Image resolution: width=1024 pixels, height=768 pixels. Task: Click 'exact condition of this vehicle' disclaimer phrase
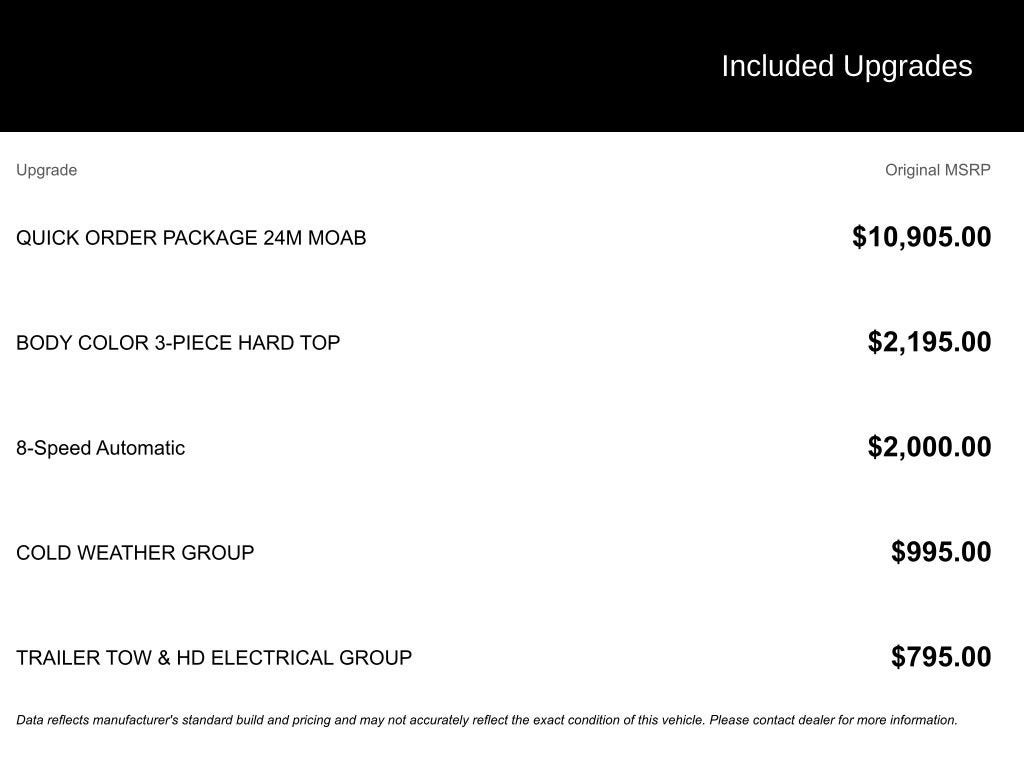[618, 720]
